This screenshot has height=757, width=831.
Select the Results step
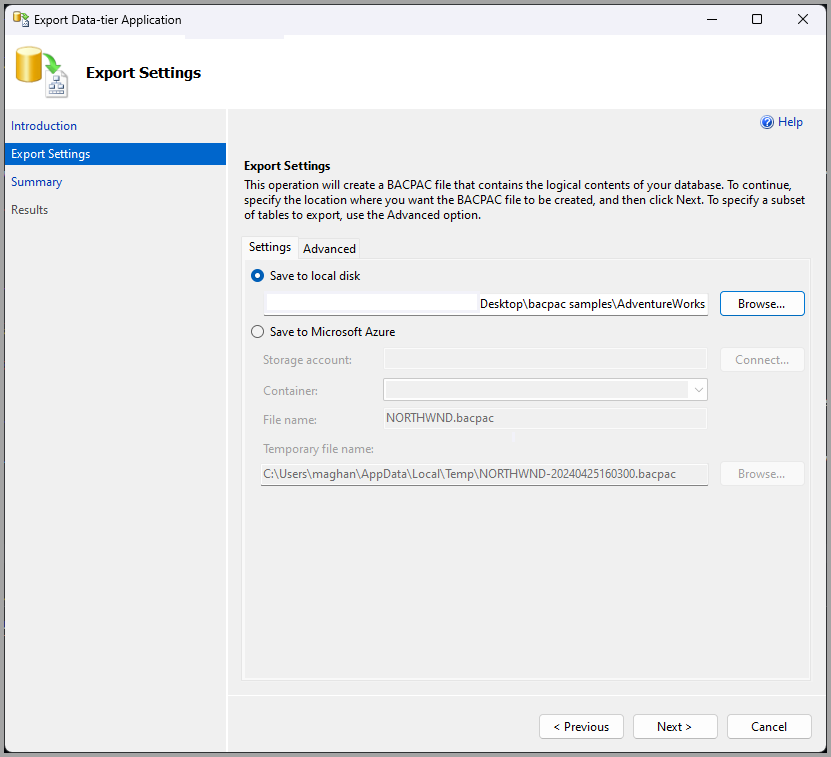point(29,209)
